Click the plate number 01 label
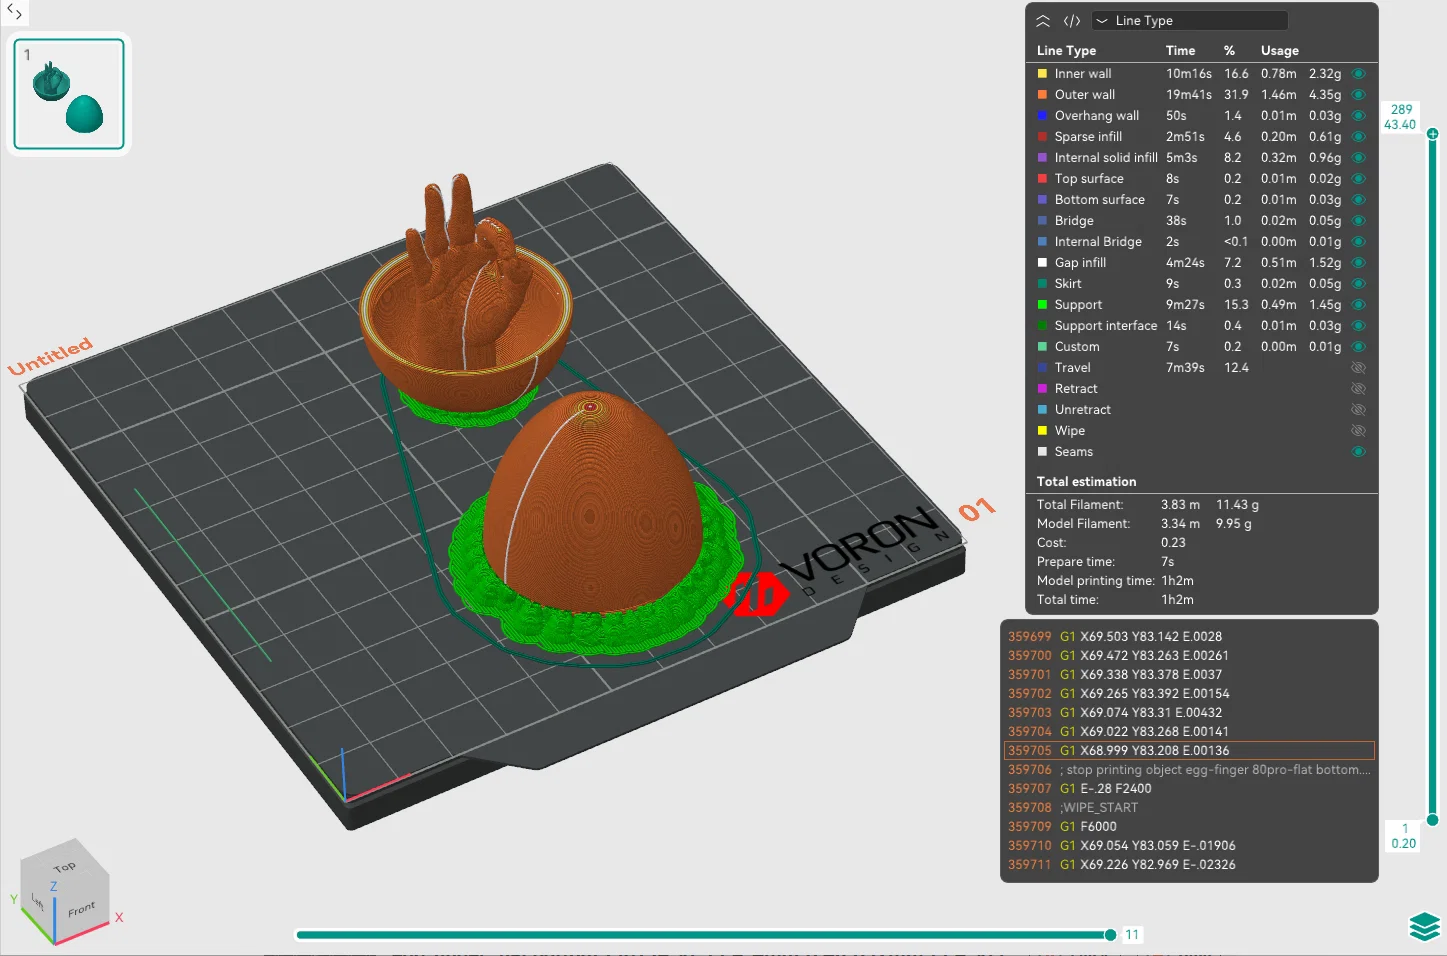The width and height of the screenshot is (1447, 956). pyautogui.click(x=977, y=510)
